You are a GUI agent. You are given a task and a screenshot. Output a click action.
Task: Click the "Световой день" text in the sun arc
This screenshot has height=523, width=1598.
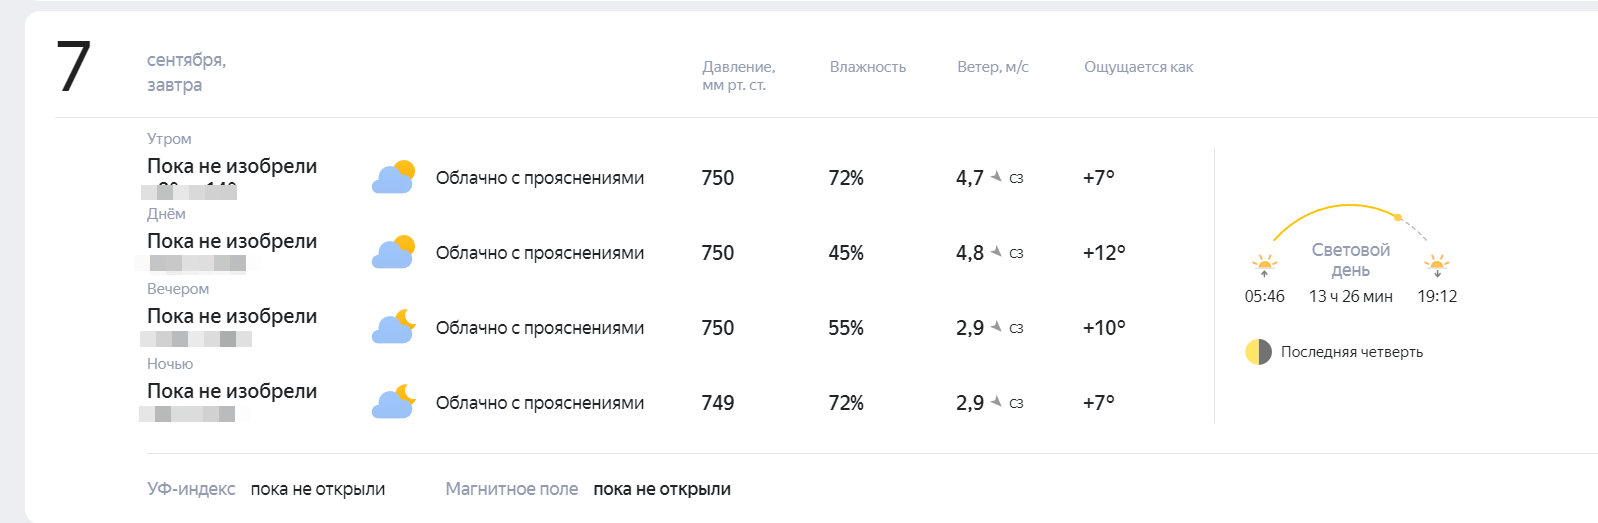tap(1350, 260)
